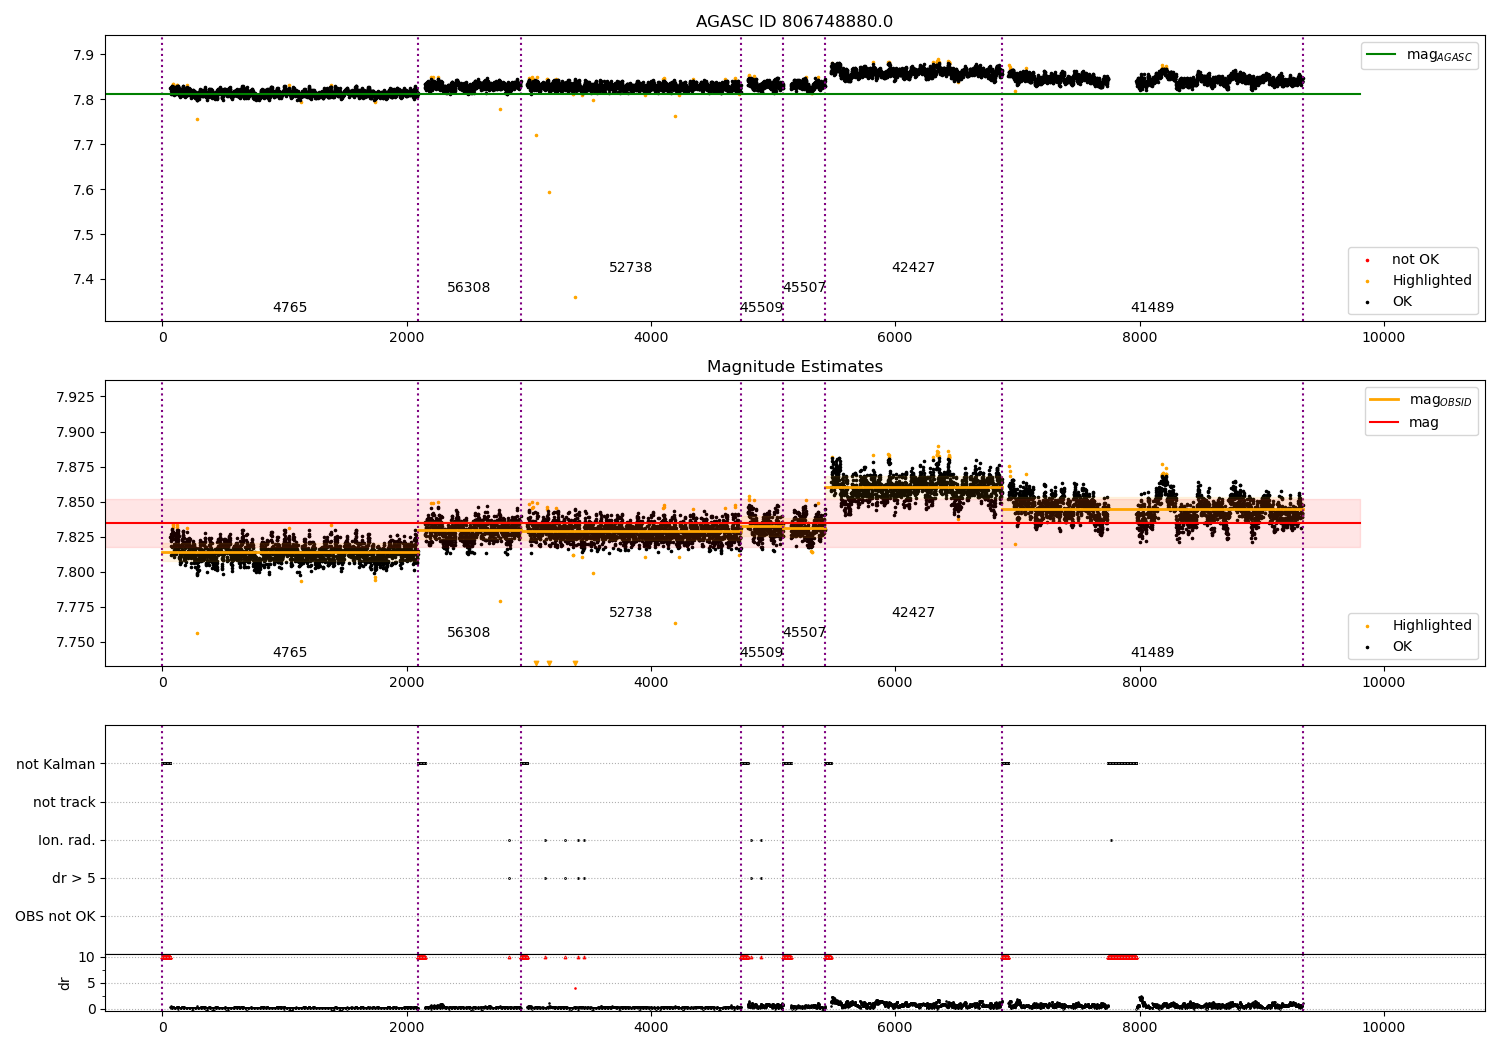This screenshot has height=1050, width=1500.
Task: Select the 7.6 y-axis tick label
Action: (84, 190)
